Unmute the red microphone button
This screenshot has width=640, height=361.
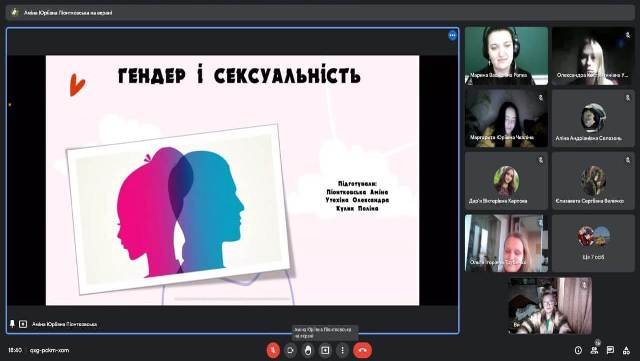[273, 350]
